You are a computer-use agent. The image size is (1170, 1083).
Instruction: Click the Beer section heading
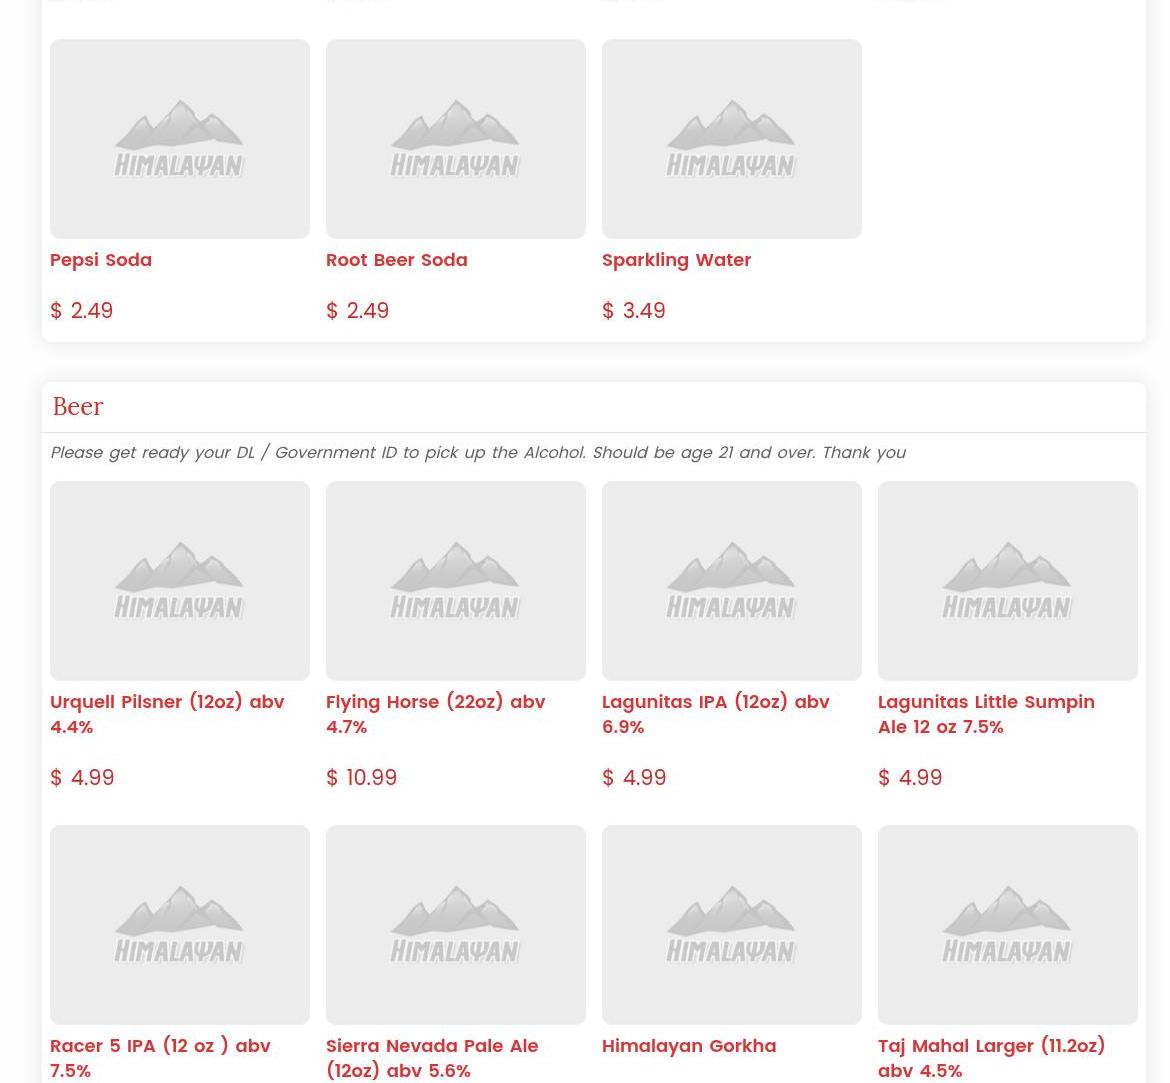(78, 407)
